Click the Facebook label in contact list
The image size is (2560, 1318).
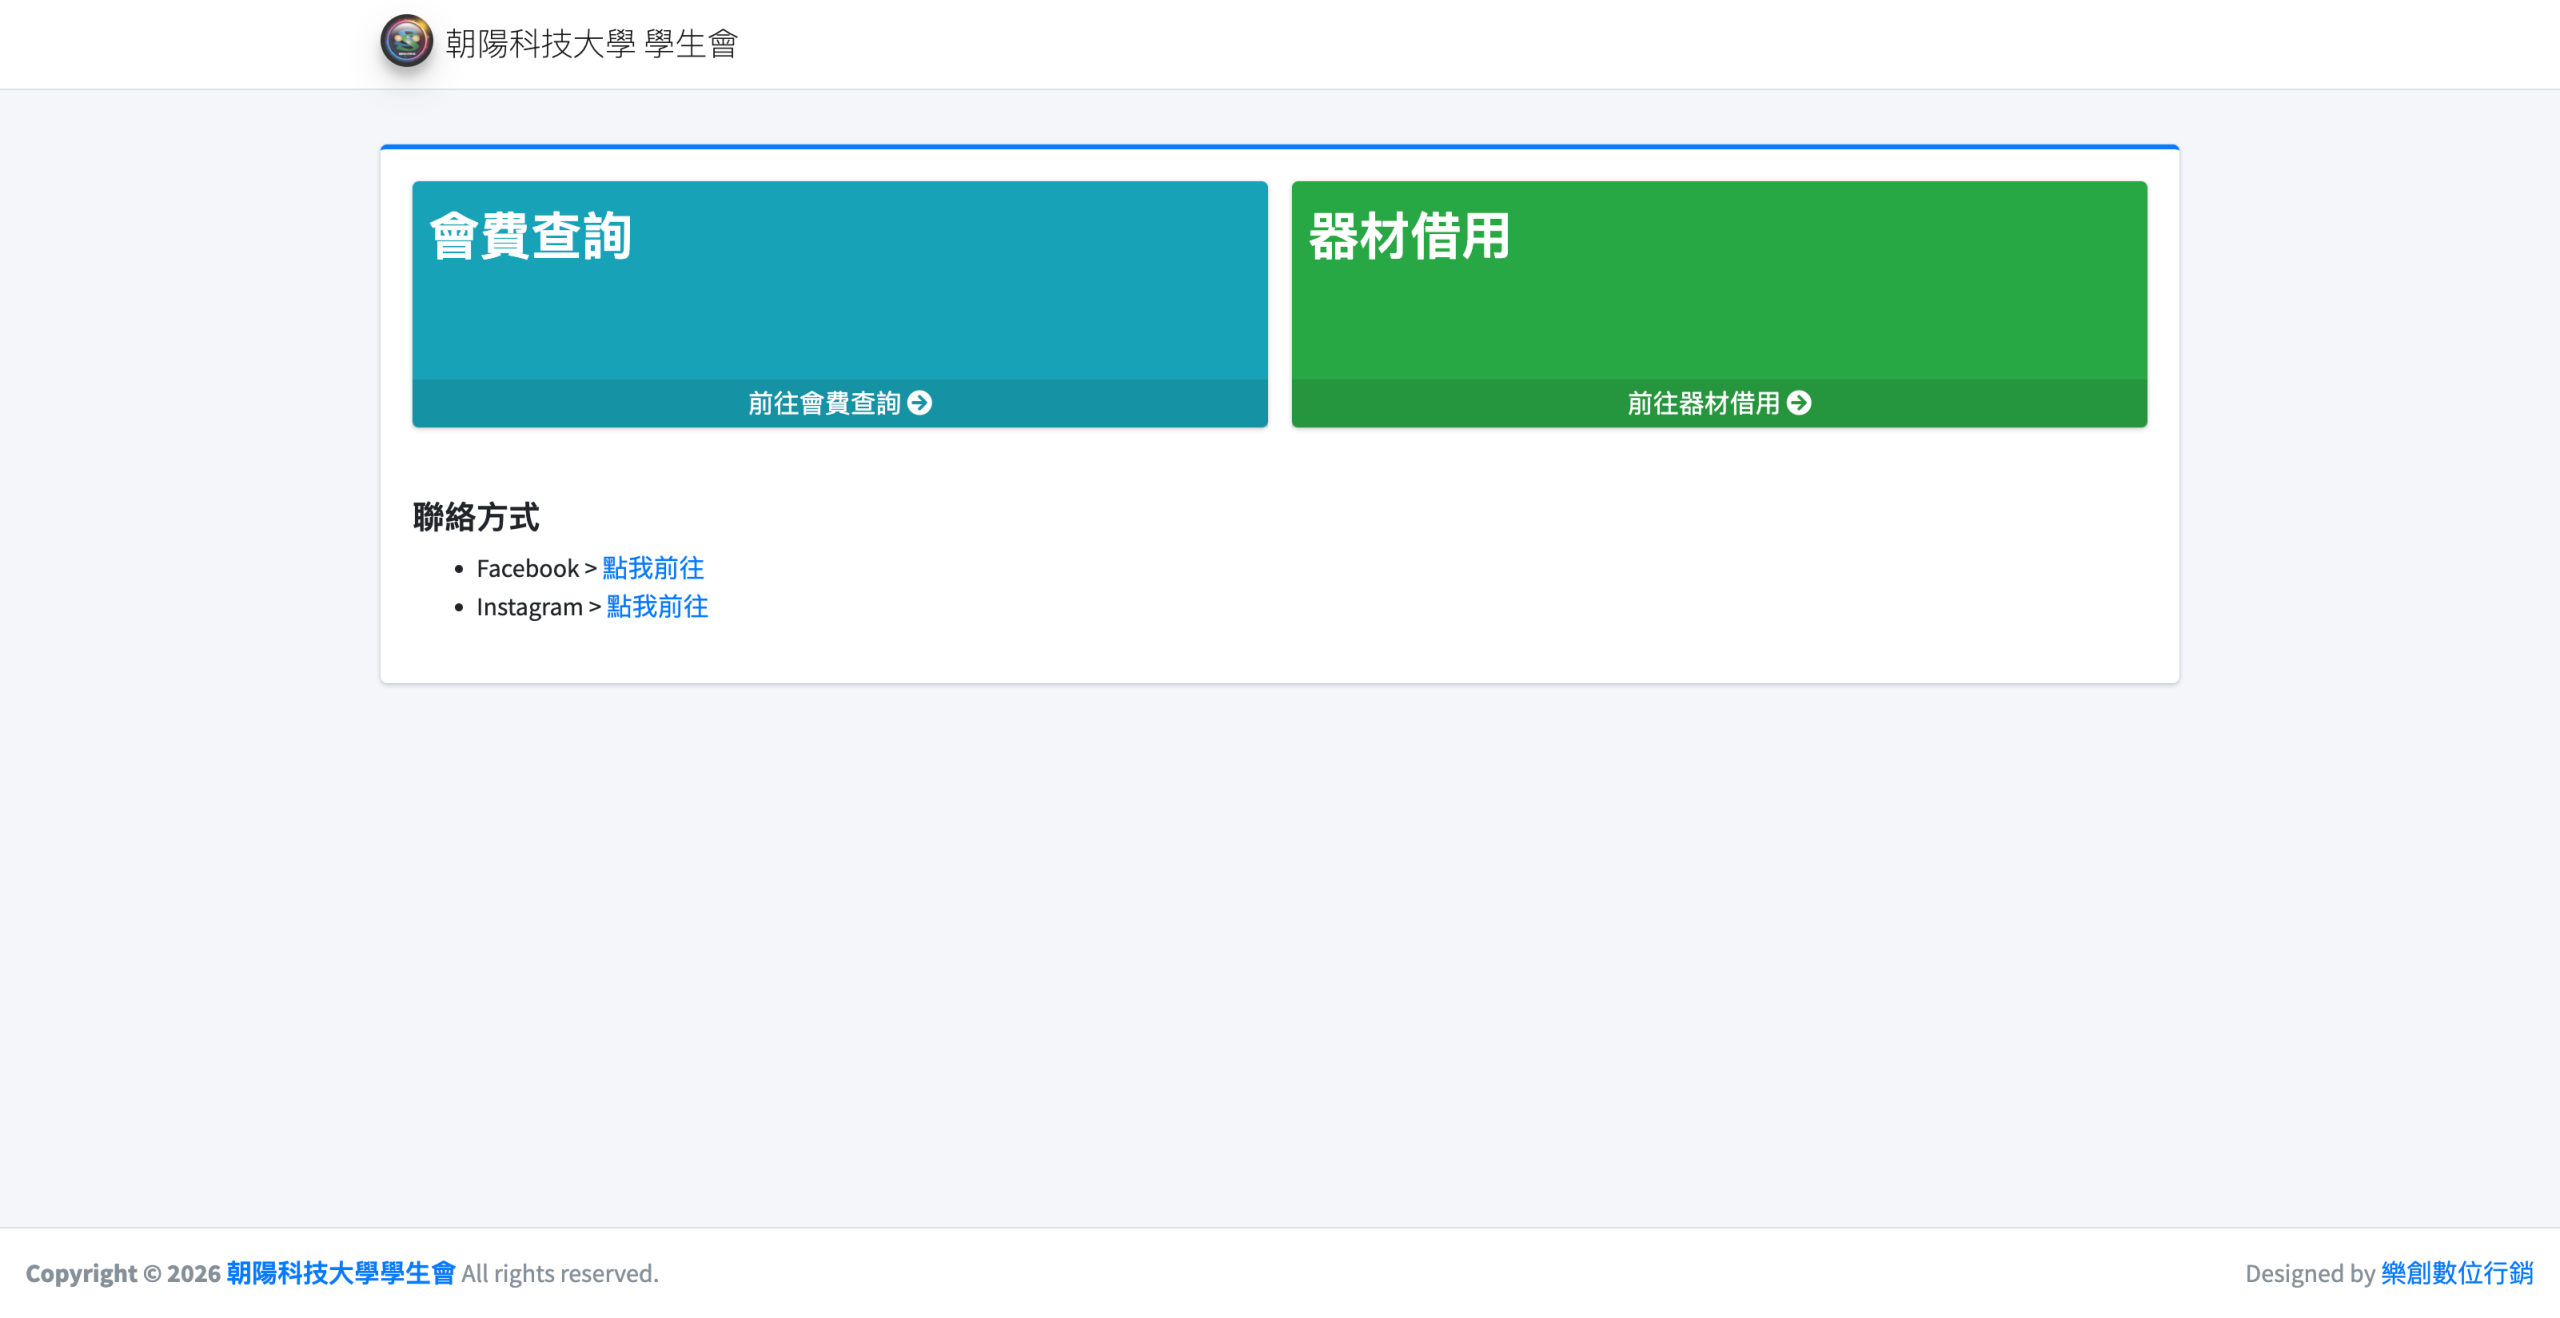click(x=527, y=568)
